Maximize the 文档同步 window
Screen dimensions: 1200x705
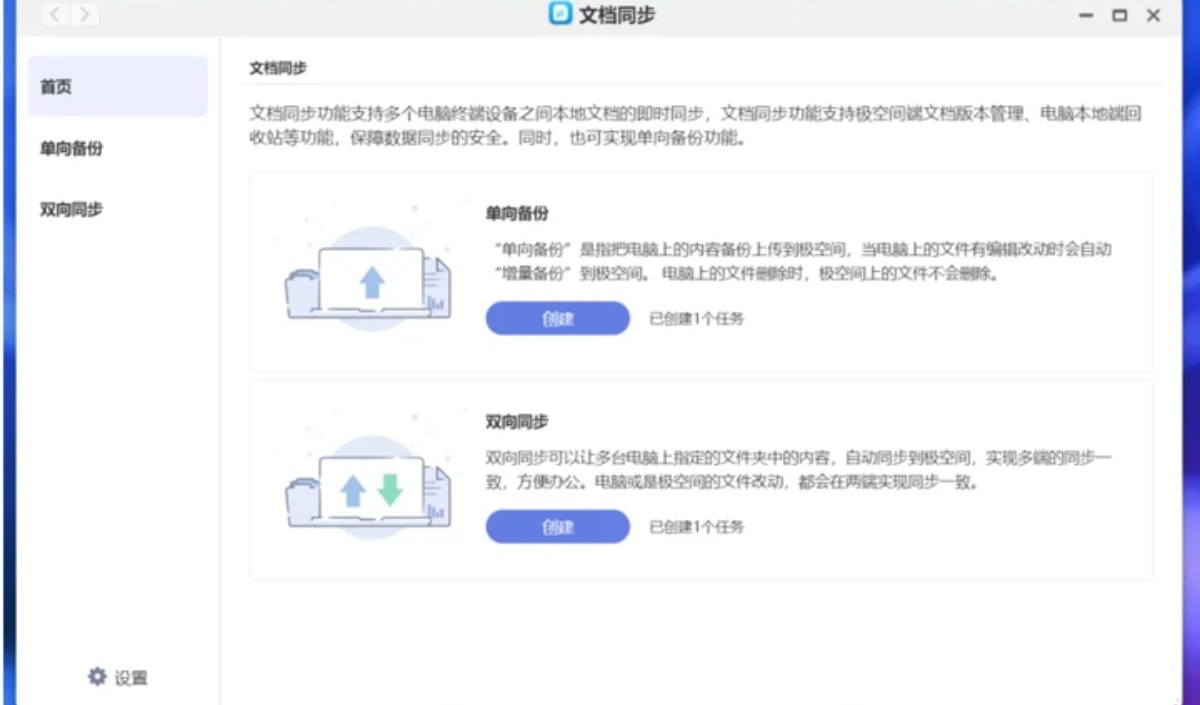[x=1120, y=16]
